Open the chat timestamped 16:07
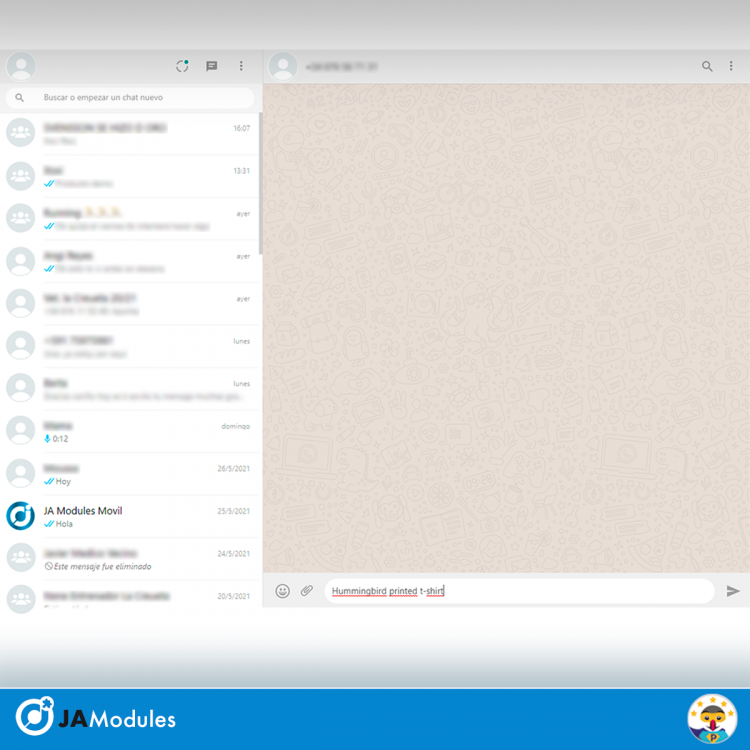 130,133
